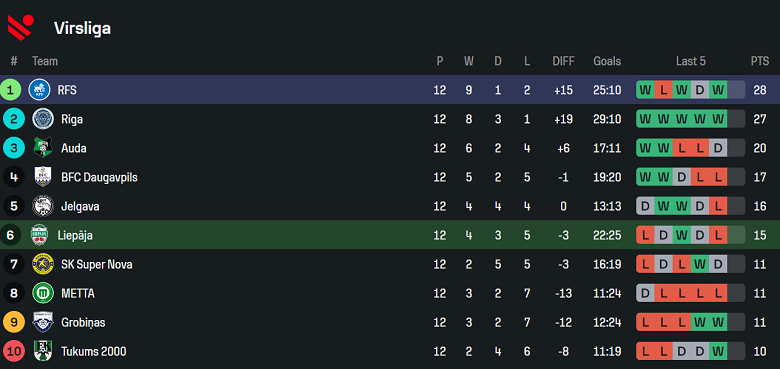Click the Last 5 column header
This screenshot has width=780, height=369.
690,61
